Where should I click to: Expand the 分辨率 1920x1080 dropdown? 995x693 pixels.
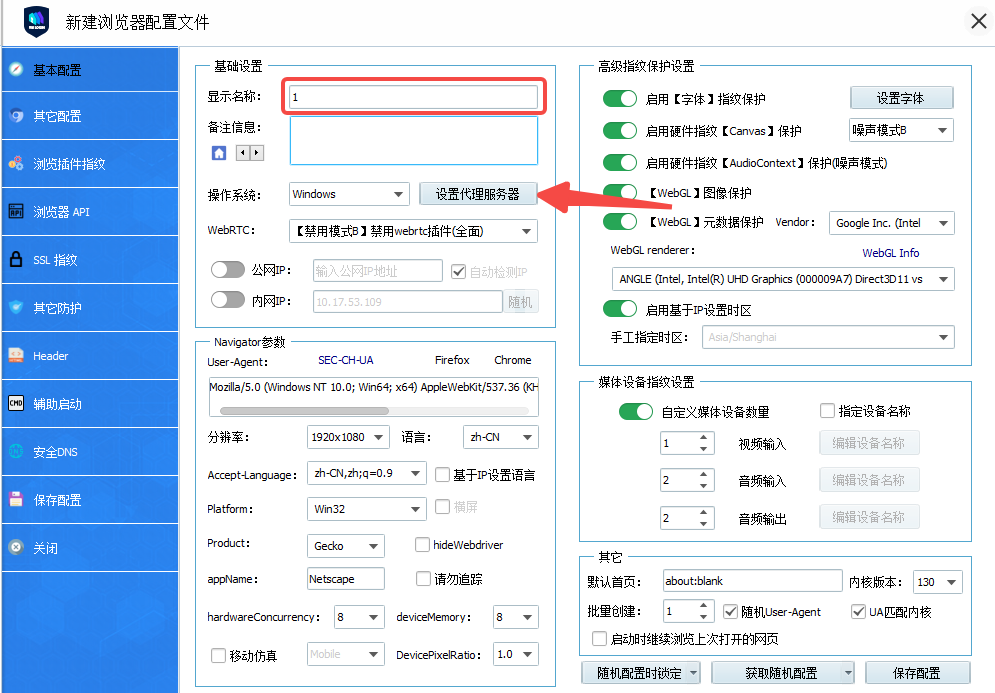(x=348, y=437)
